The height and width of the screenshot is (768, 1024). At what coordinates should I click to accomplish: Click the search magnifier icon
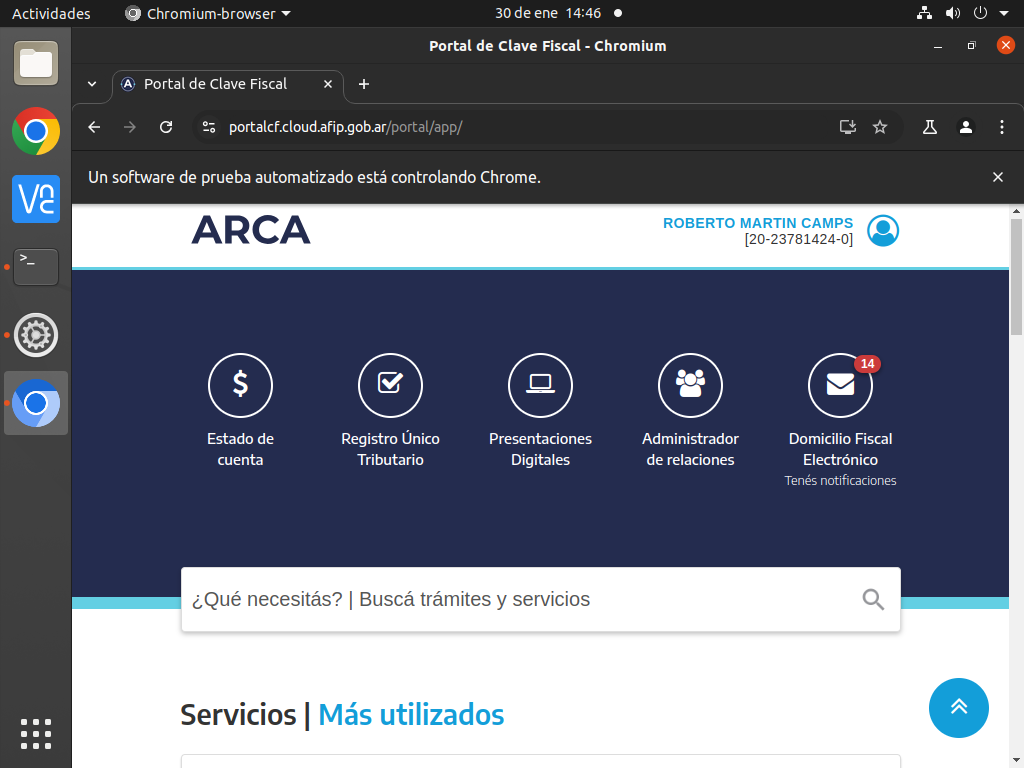[x=873, y=599]
